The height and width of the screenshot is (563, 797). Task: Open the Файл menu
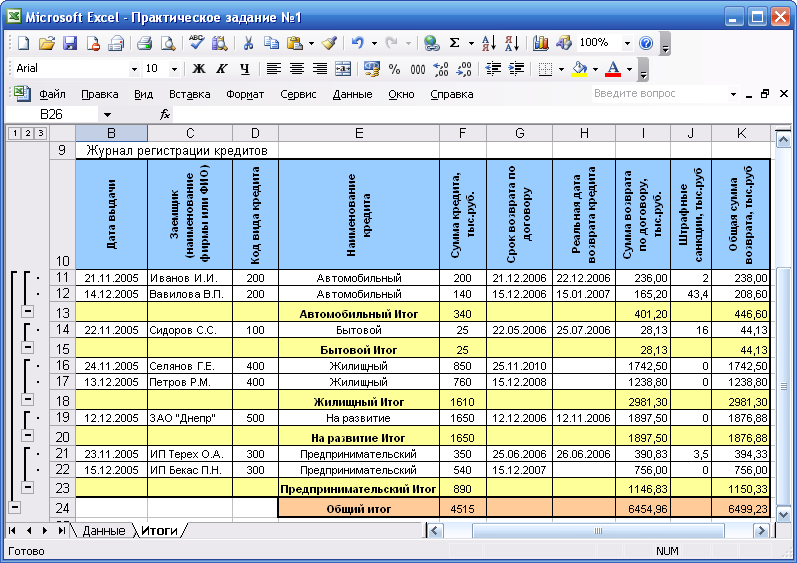click(52, 95)
